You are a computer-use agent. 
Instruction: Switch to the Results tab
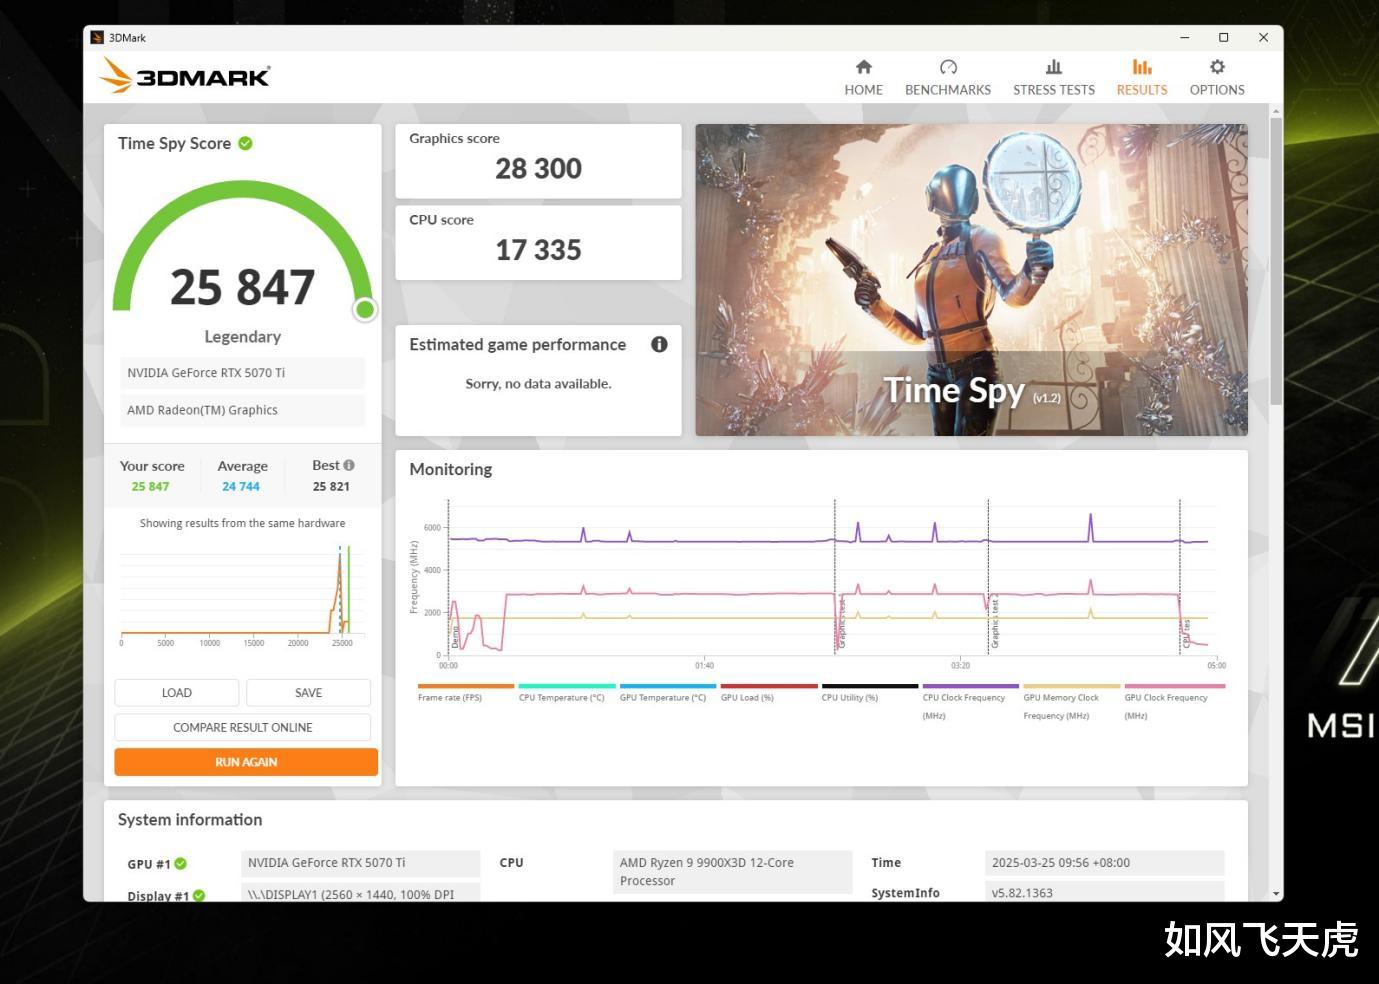(x=1141, y=77)
